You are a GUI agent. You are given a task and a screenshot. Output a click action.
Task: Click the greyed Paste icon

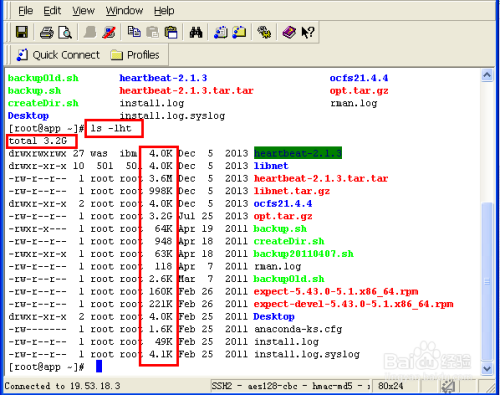pos(153,32)
